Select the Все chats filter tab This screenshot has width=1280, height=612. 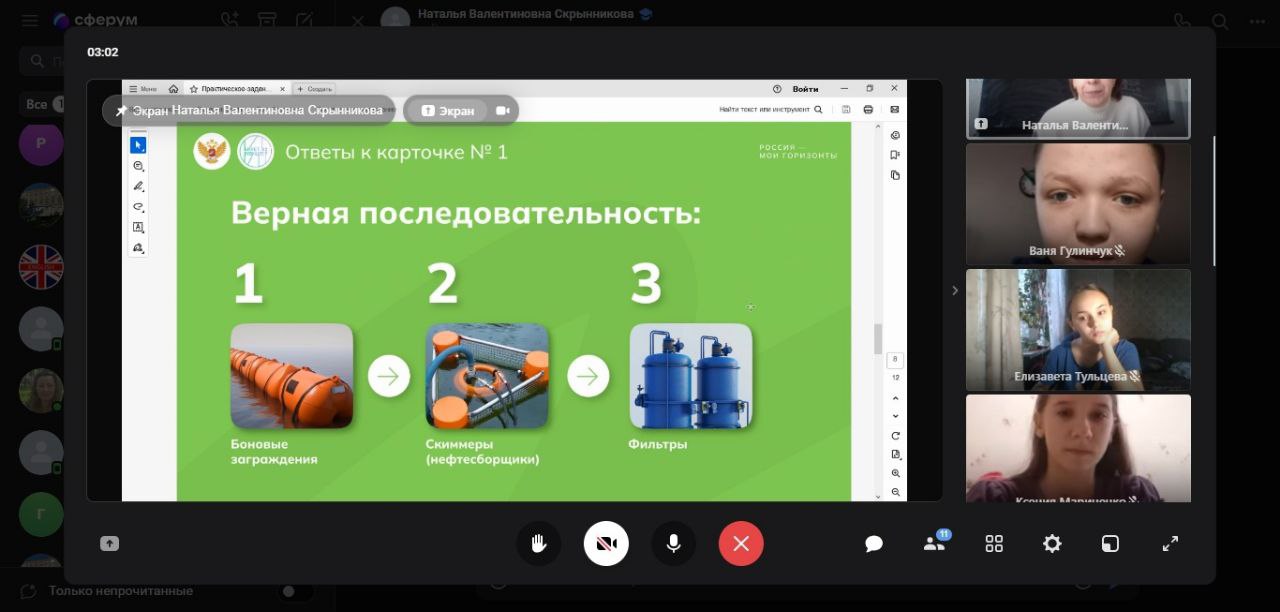click(x=42, y=104)
